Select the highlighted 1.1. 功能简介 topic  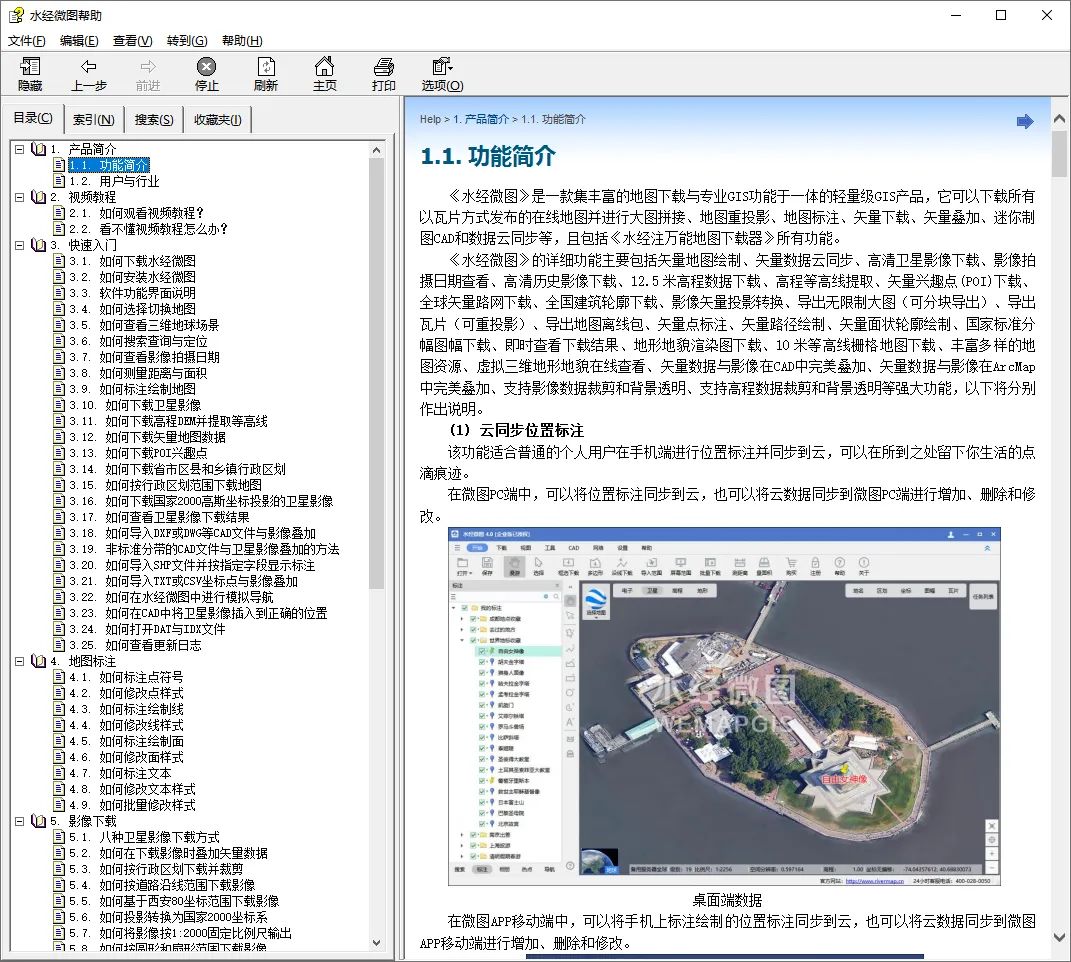pyautogui.click(x=108, y=165)
